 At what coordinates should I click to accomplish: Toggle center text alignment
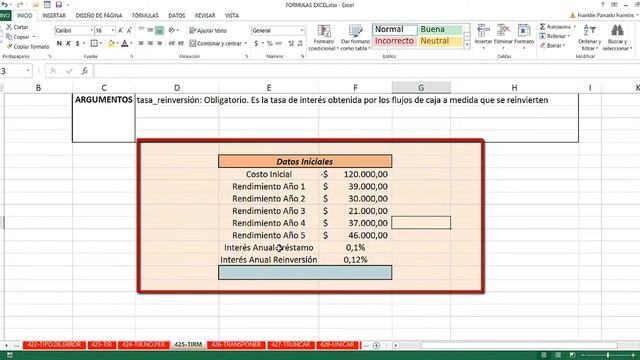click(150, 43)
